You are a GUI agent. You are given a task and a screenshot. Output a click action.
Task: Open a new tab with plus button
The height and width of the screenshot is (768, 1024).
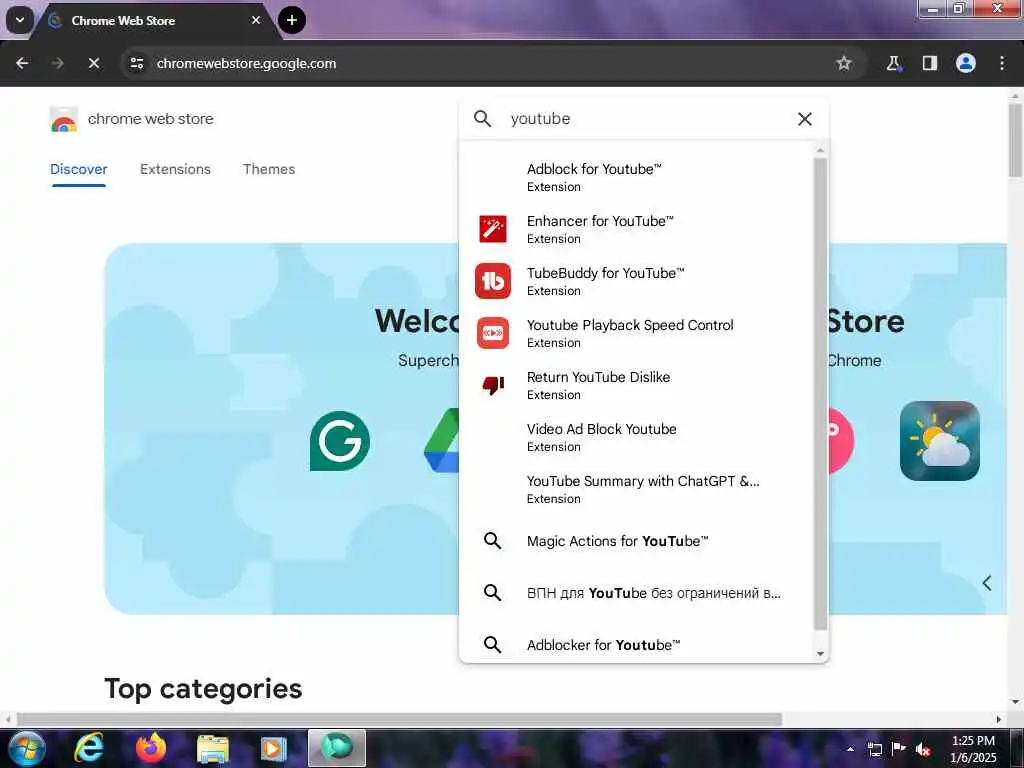(x=292, y=20)
